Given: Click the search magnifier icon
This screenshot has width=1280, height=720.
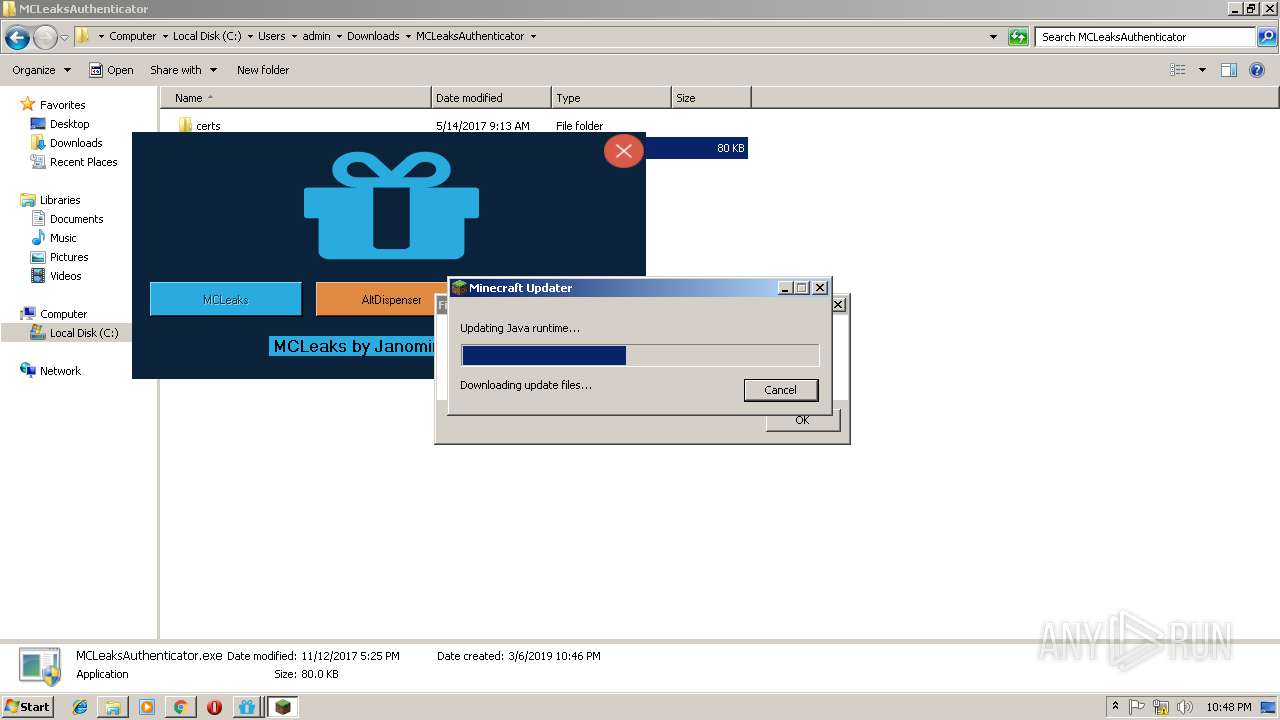Looking at the screenshot, I should coord(1266,37).
